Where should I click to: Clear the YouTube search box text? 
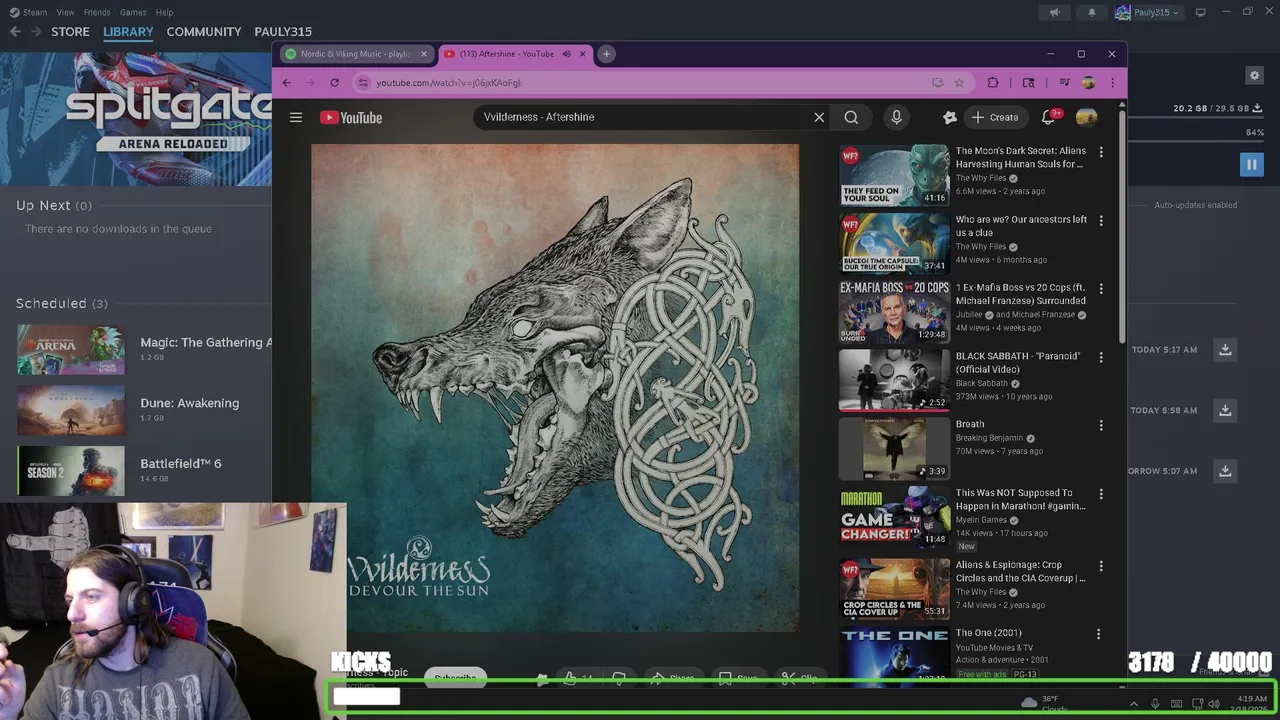[819, 118]
